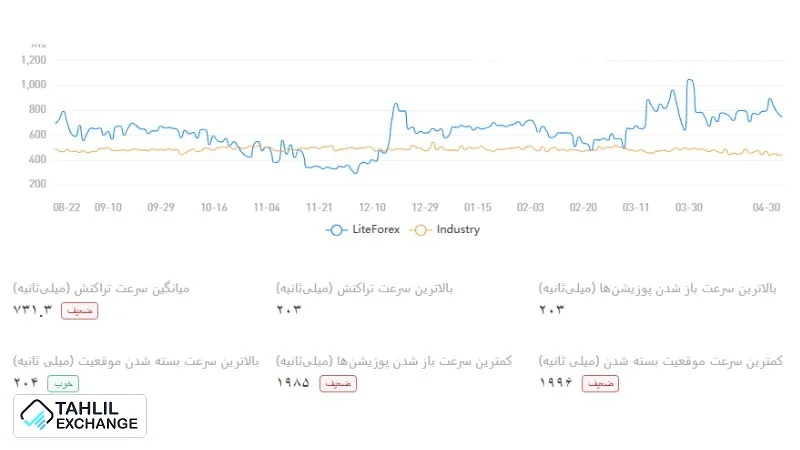Select the 01-15 date axis label

point(478,207)
